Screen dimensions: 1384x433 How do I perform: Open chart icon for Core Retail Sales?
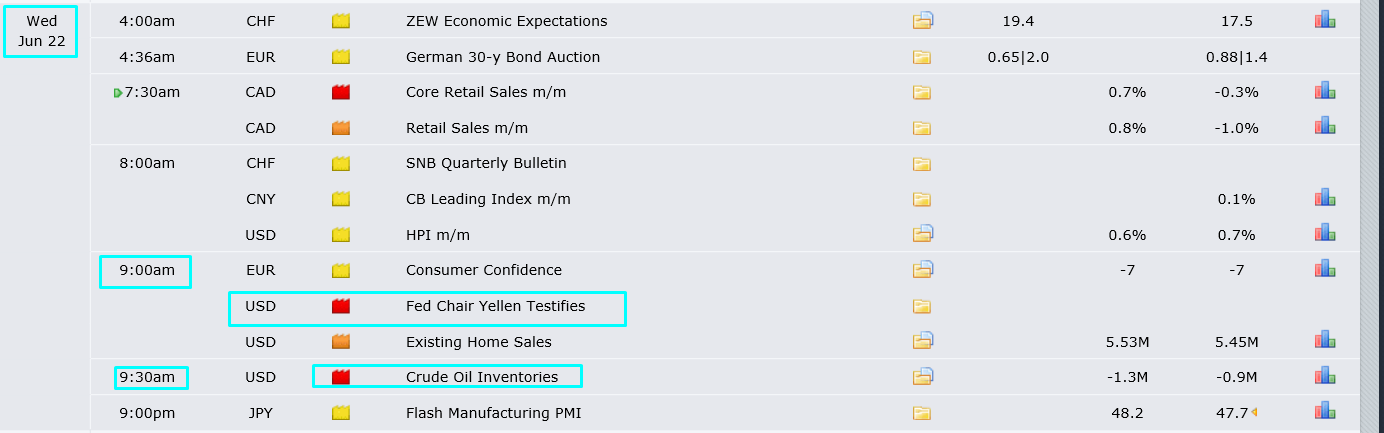(x=1325, y=92)
